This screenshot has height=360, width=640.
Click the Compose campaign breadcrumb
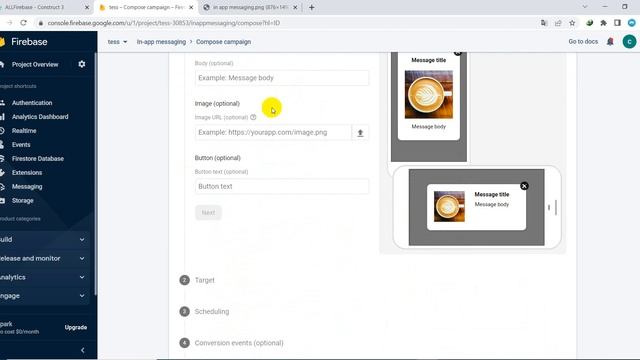pos(223,42)
